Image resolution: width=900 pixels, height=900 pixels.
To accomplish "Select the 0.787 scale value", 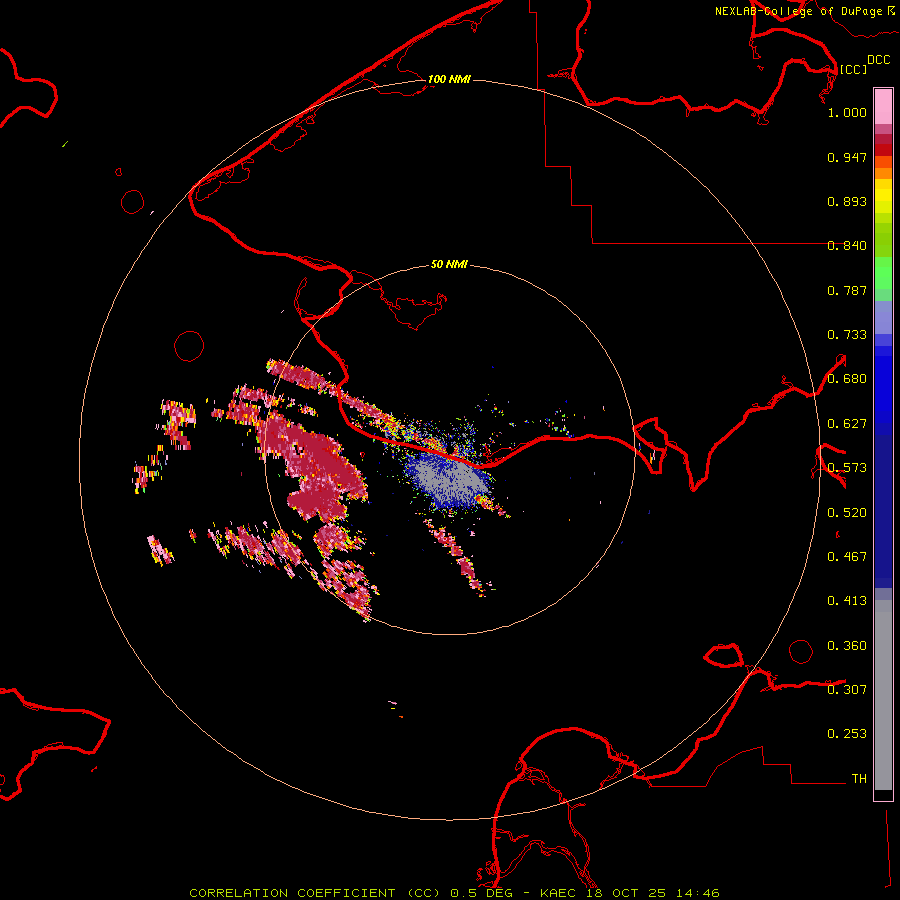I will click(847, 290).
